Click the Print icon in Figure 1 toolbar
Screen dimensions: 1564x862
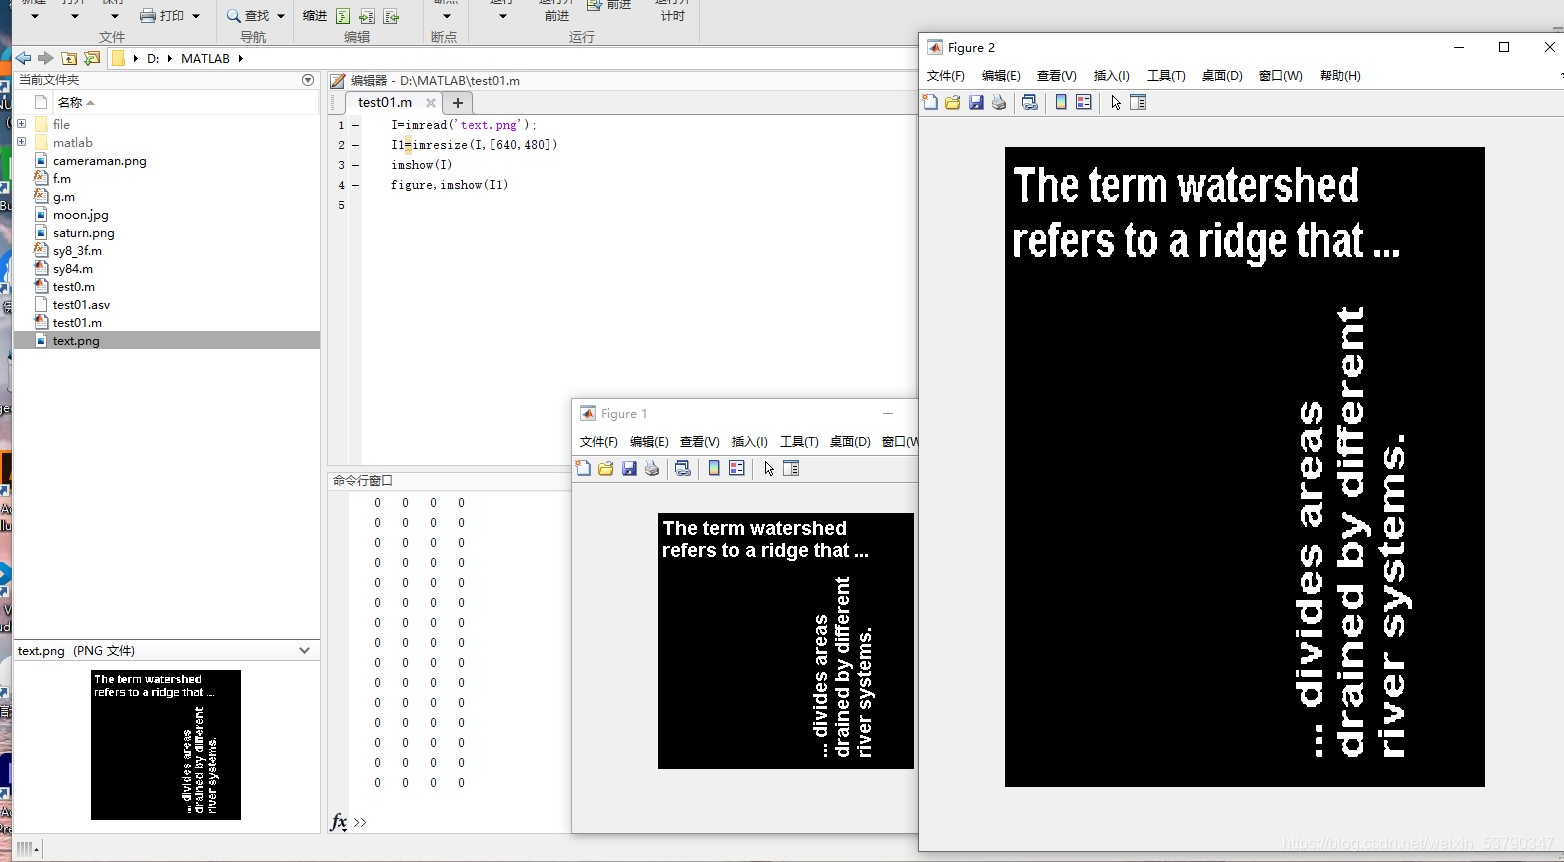[652, 468]
